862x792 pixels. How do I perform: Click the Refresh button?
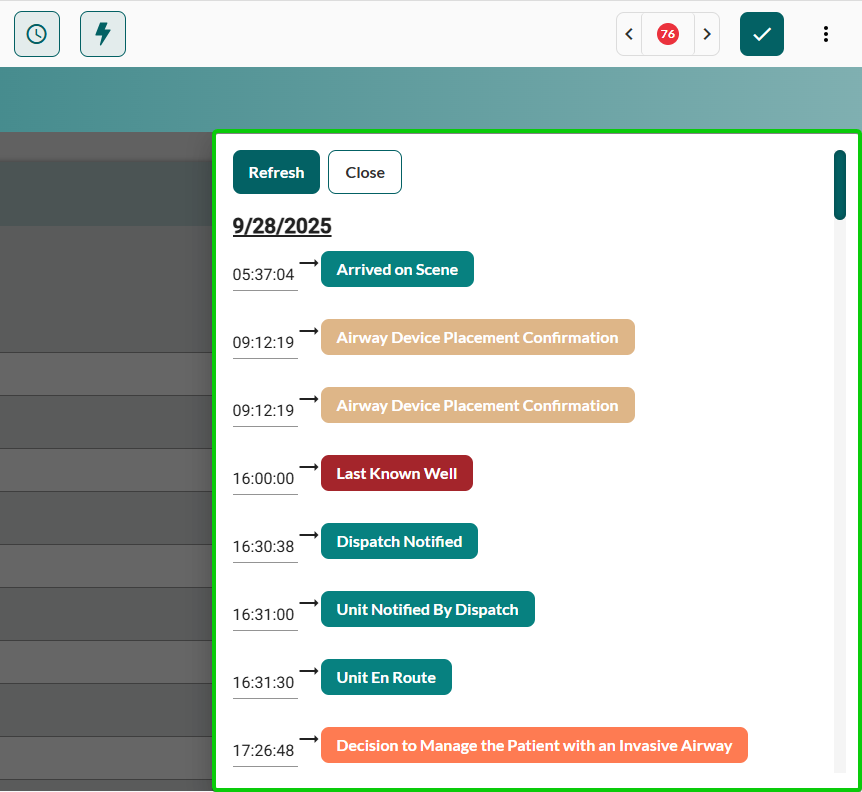point(276,172)
